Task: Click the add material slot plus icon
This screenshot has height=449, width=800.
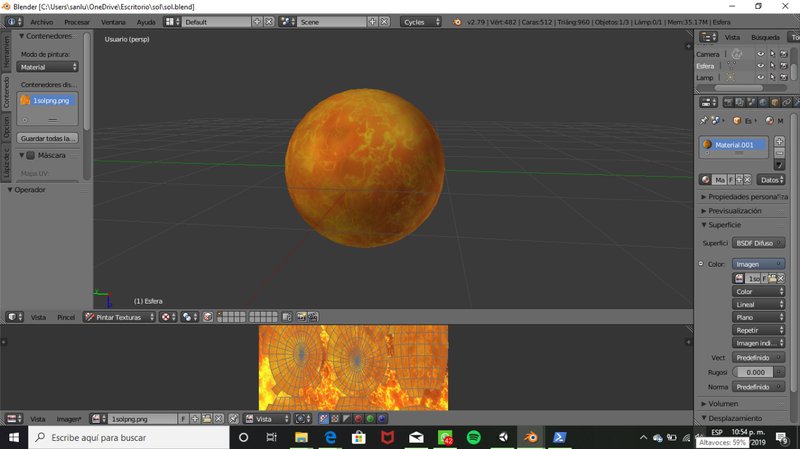Action: (x=779, y=141)
